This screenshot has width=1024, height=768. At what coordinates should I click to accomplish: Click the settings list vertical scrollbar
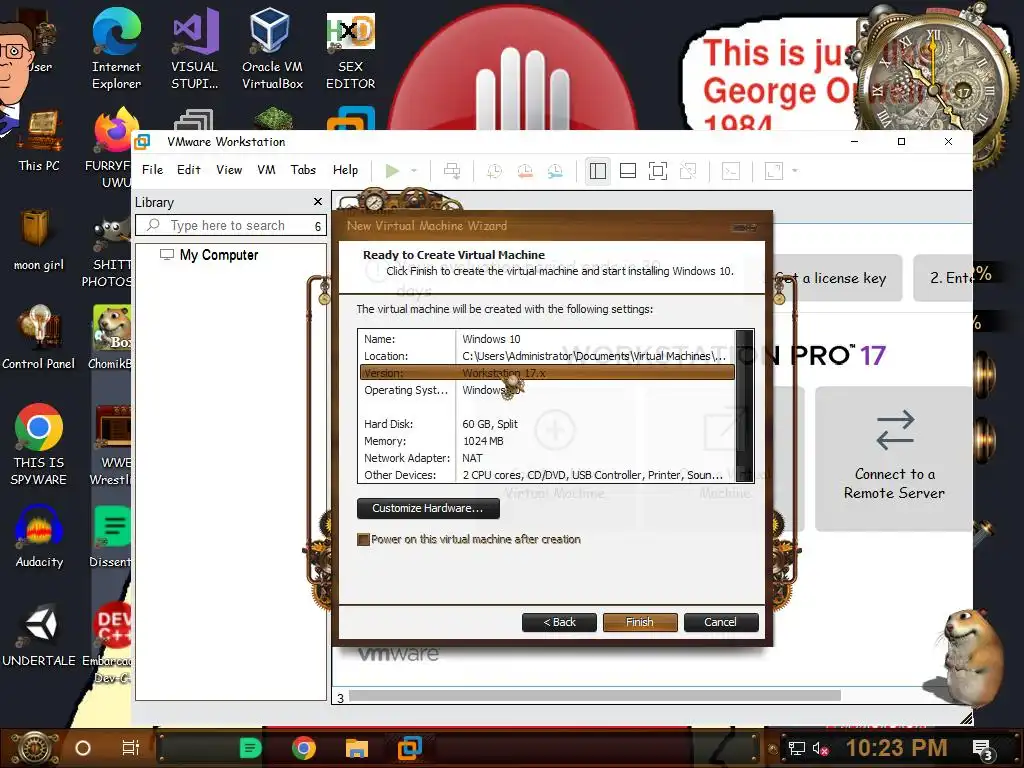pos(744,406)
